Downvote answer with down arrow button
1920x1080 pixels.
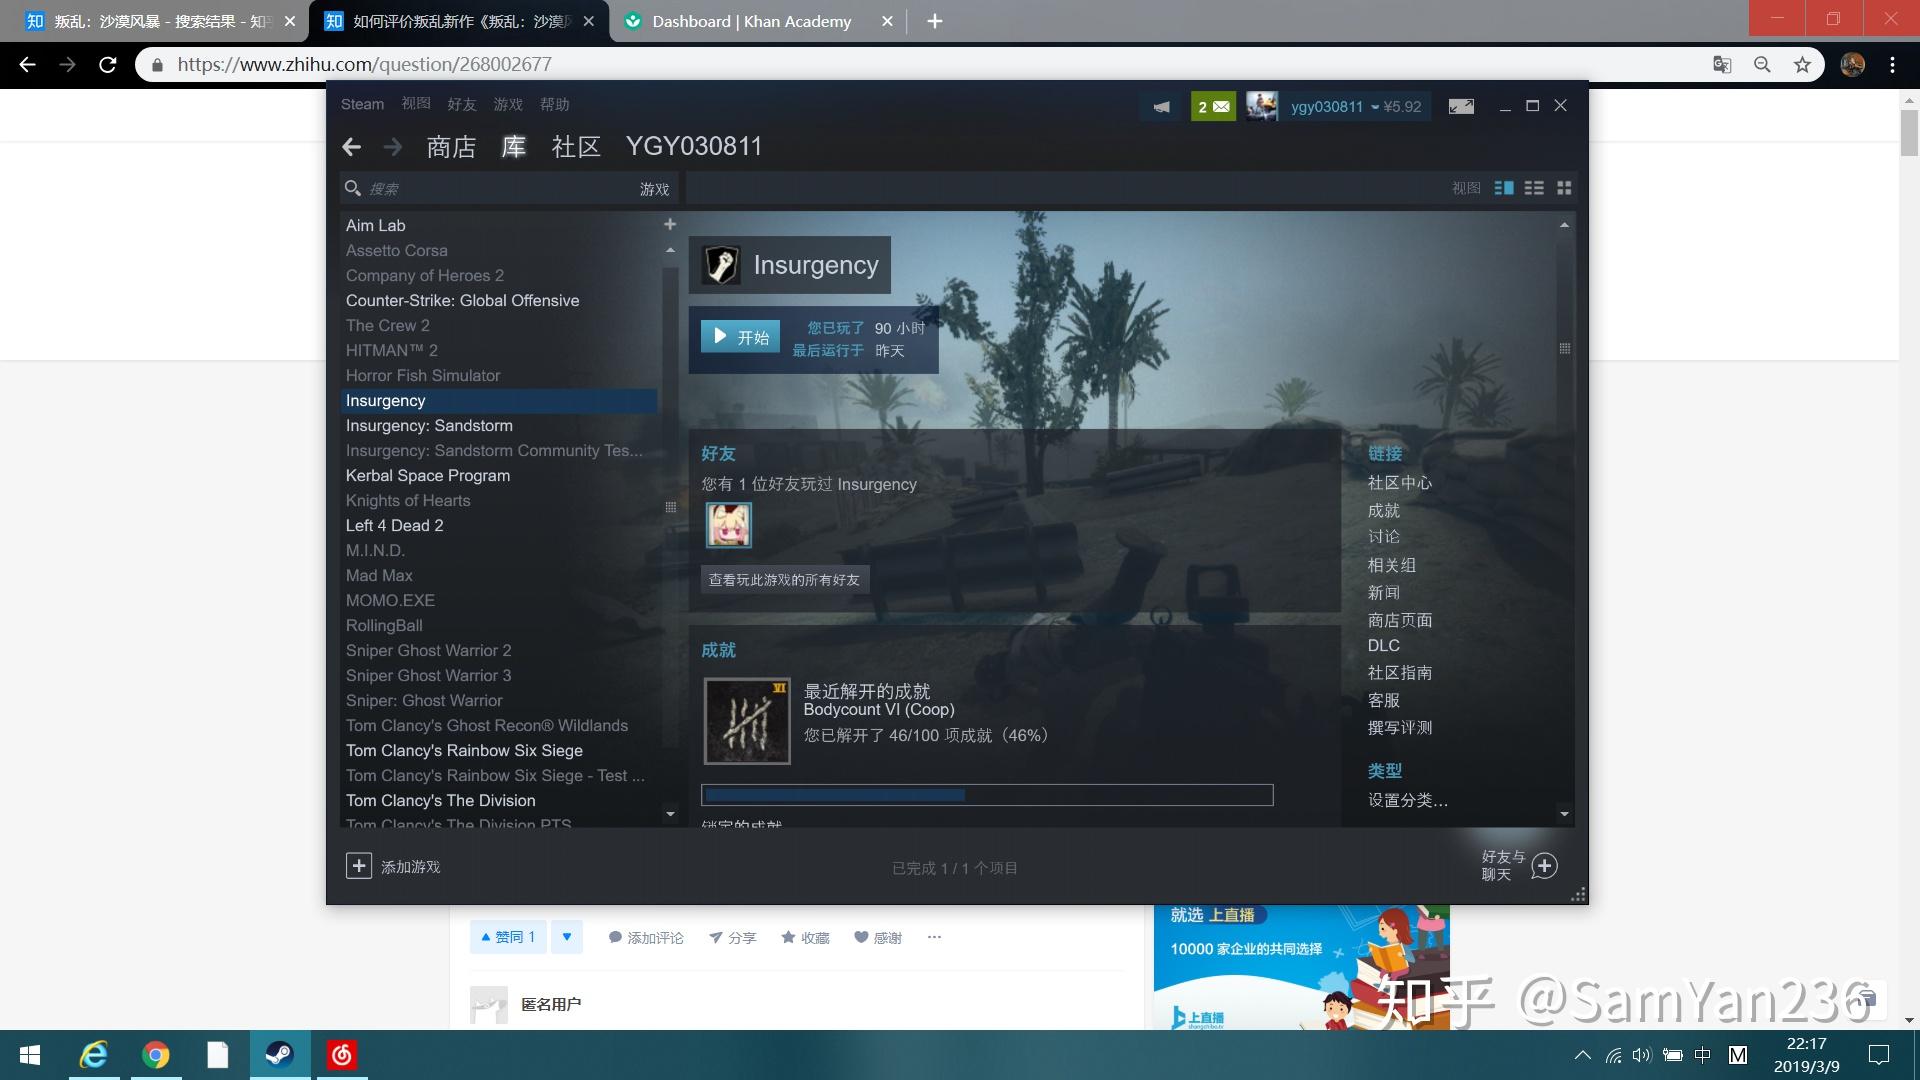pyautogui.click(x=566, y=937)
